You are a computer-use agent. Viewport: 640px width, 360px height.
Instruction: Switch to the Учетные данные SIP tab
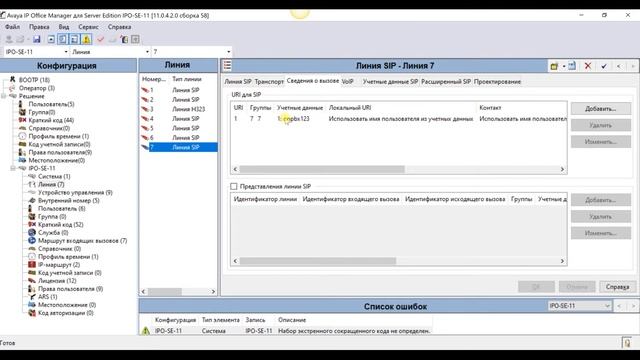[390, 82]
